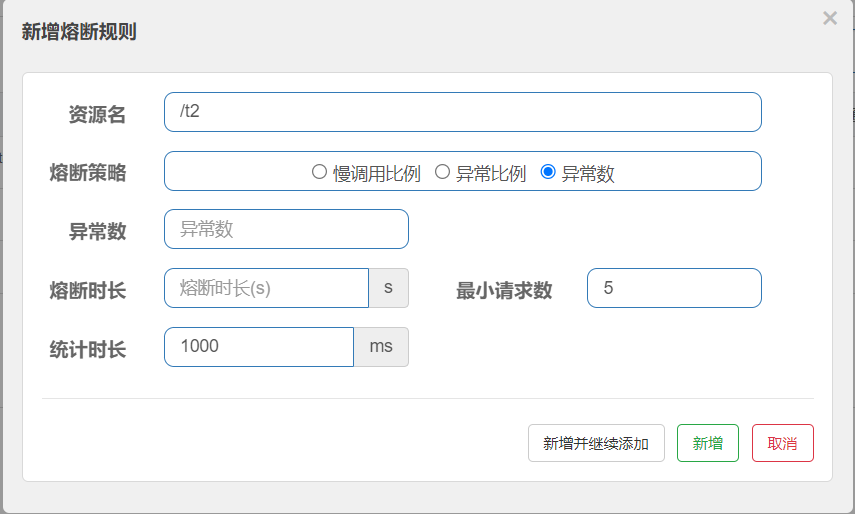This screenshot has height=514, width=855.
Task: Click the 最小请求数 field label
Action: point(504,291)
